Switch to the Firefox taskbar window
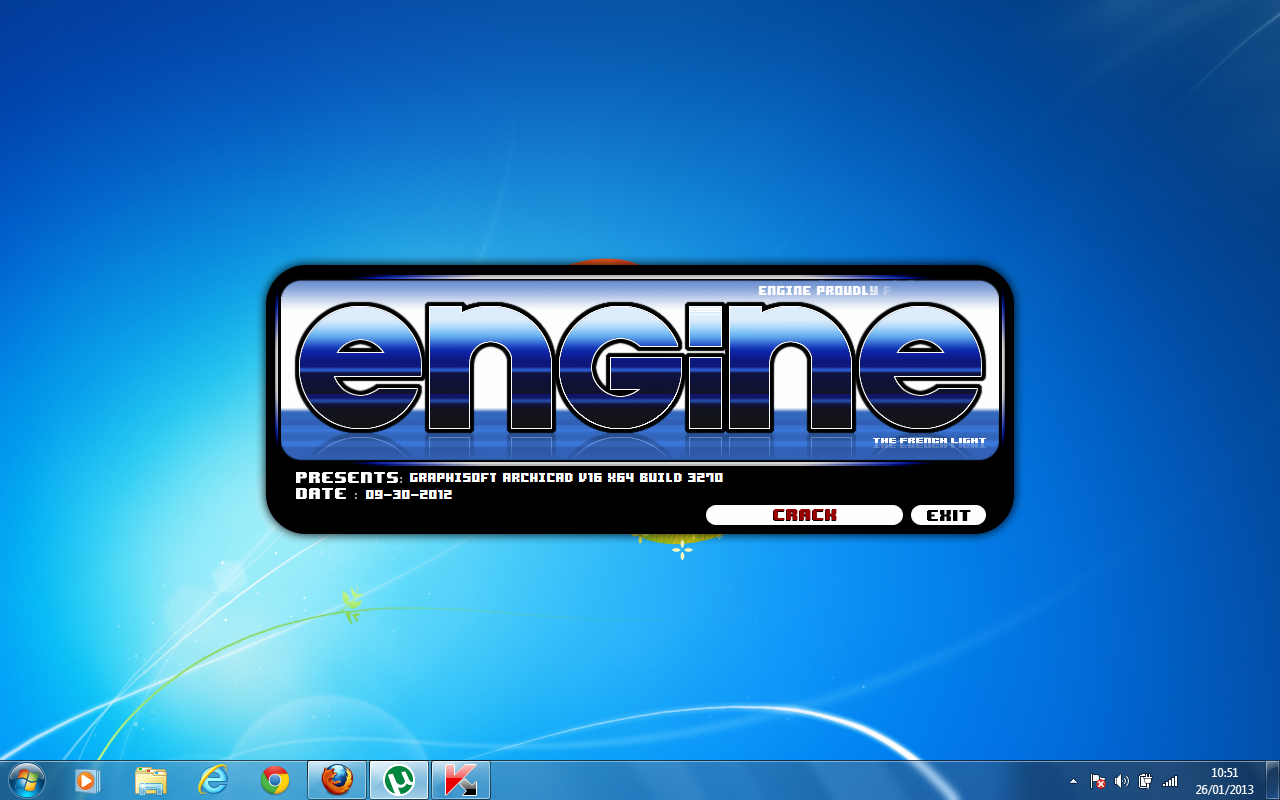The image size is (1280, 800). [337, 780]
